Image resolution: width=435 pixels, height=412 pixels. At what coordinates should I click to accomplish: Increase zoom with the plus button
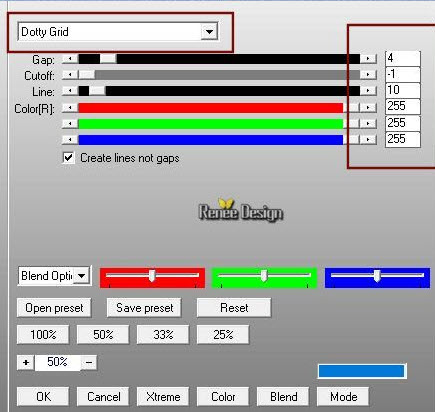[x=26, y=362]
